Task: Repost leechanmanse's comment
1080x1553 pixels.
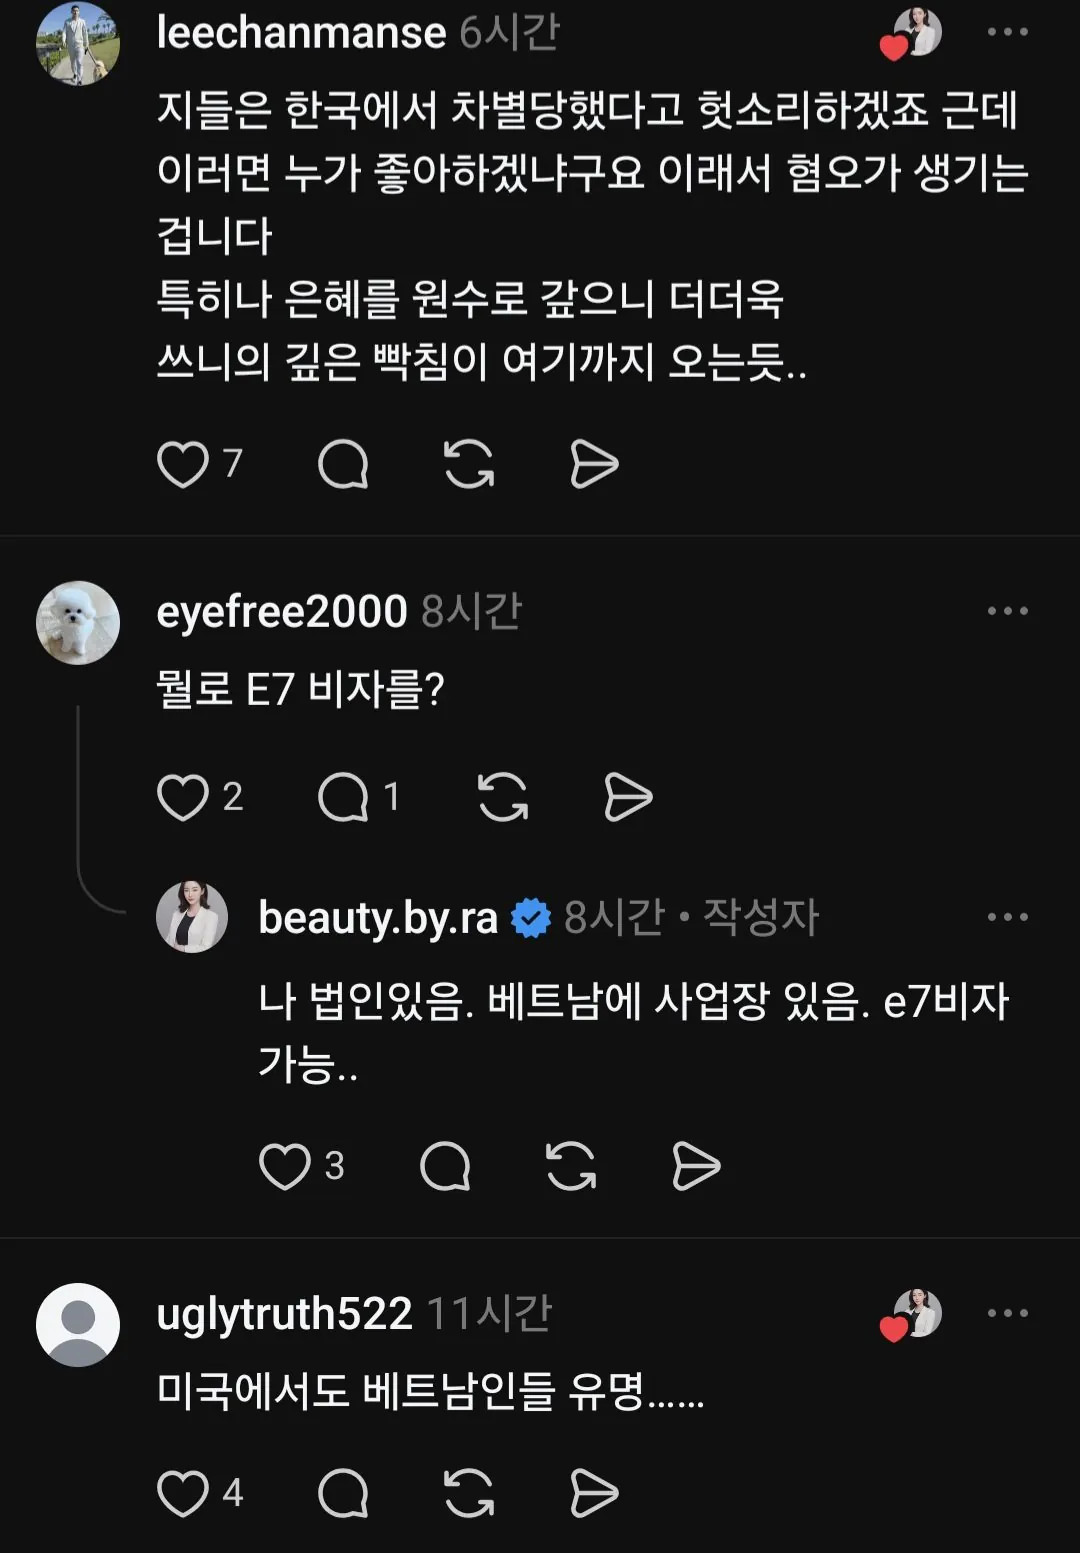Action: (x=469, y=464)
